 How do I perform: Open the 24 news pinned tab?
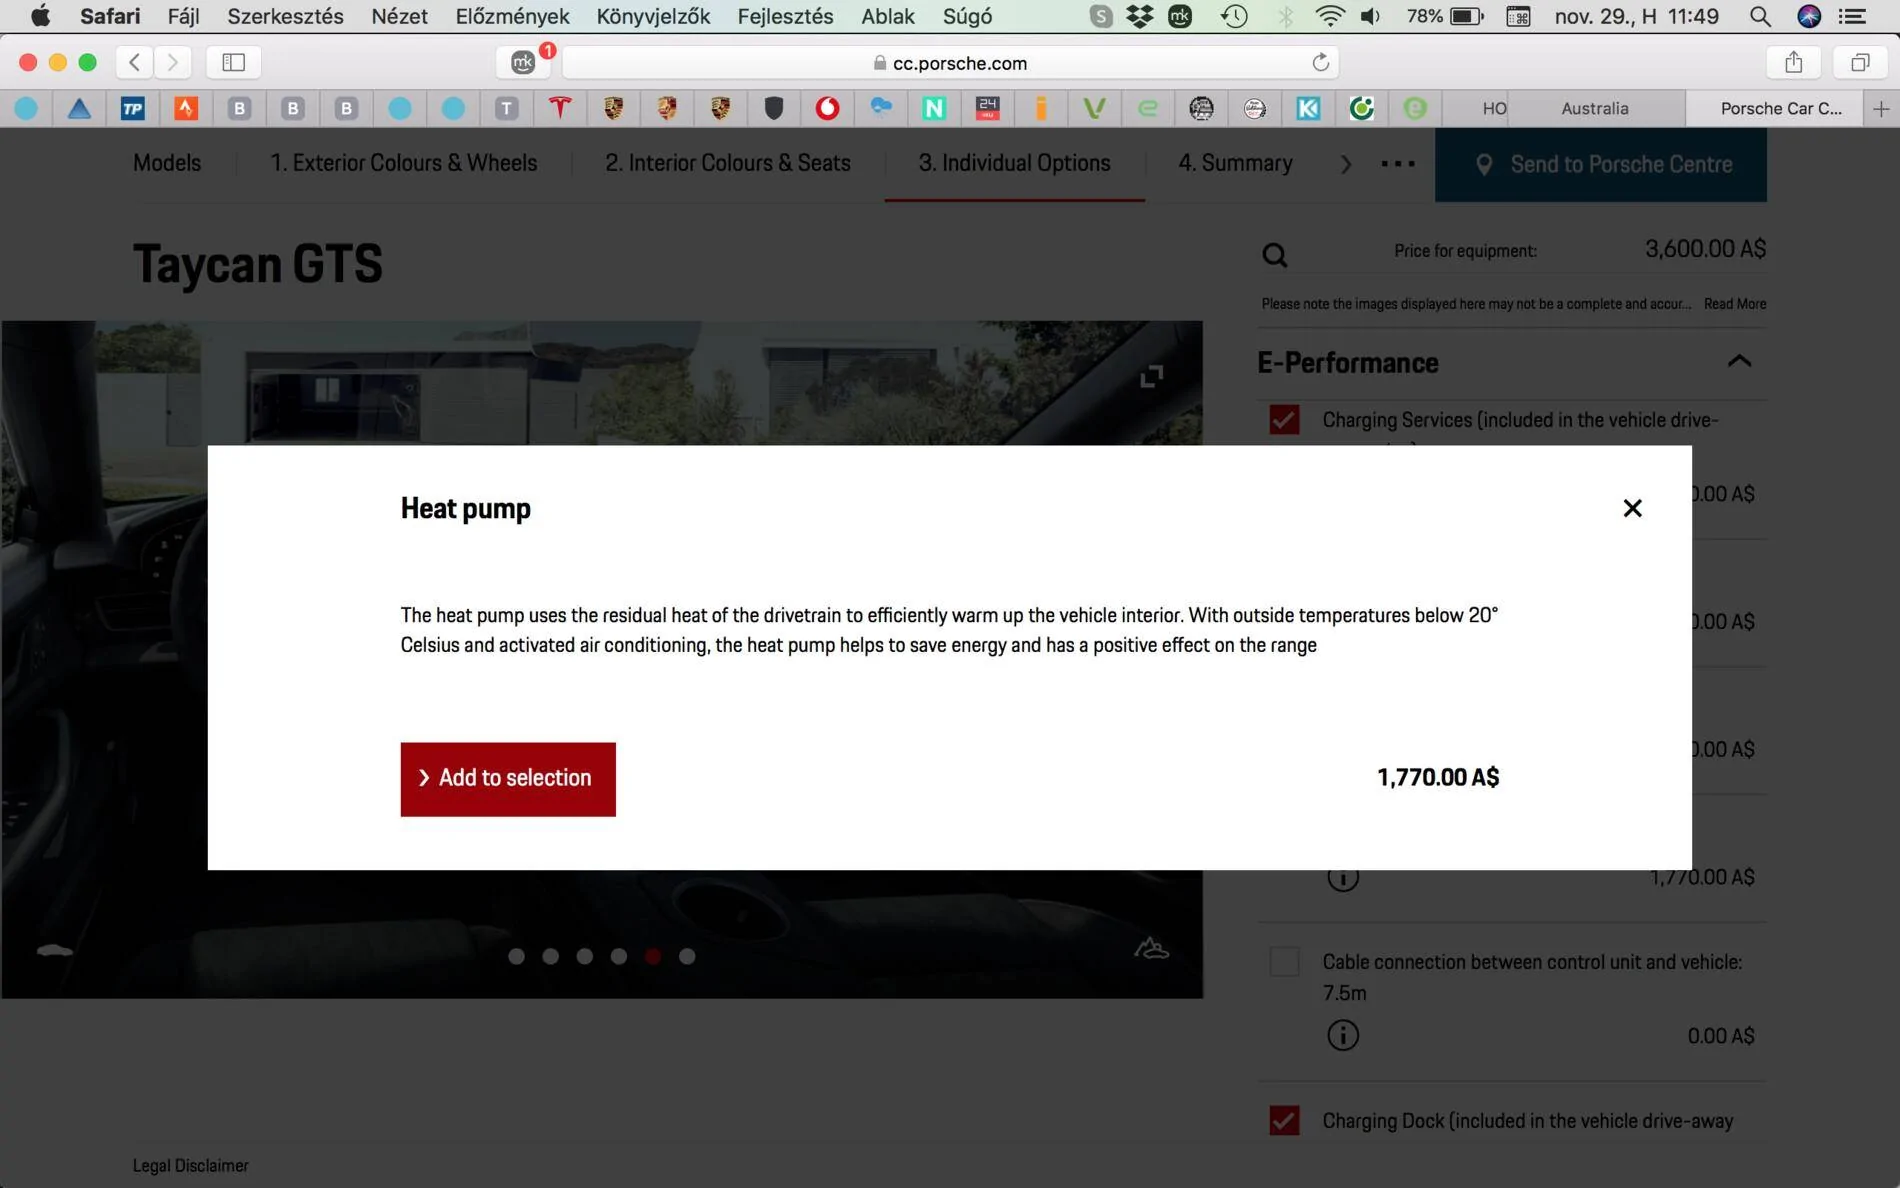988,108
